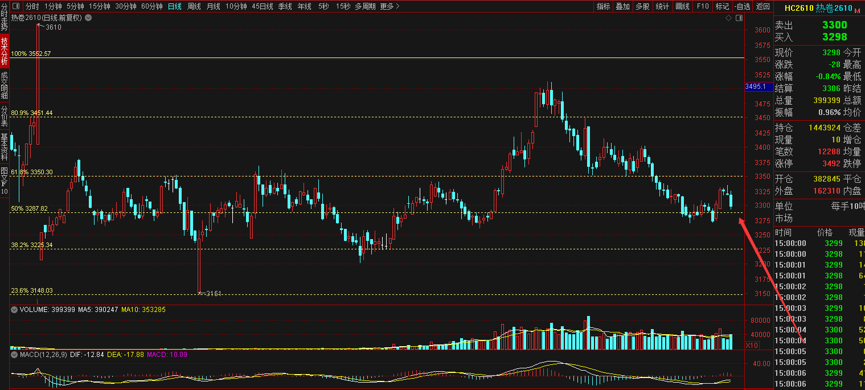Select the 30分钟 timeframe
The image size is (865, 390).
[125, 7]
